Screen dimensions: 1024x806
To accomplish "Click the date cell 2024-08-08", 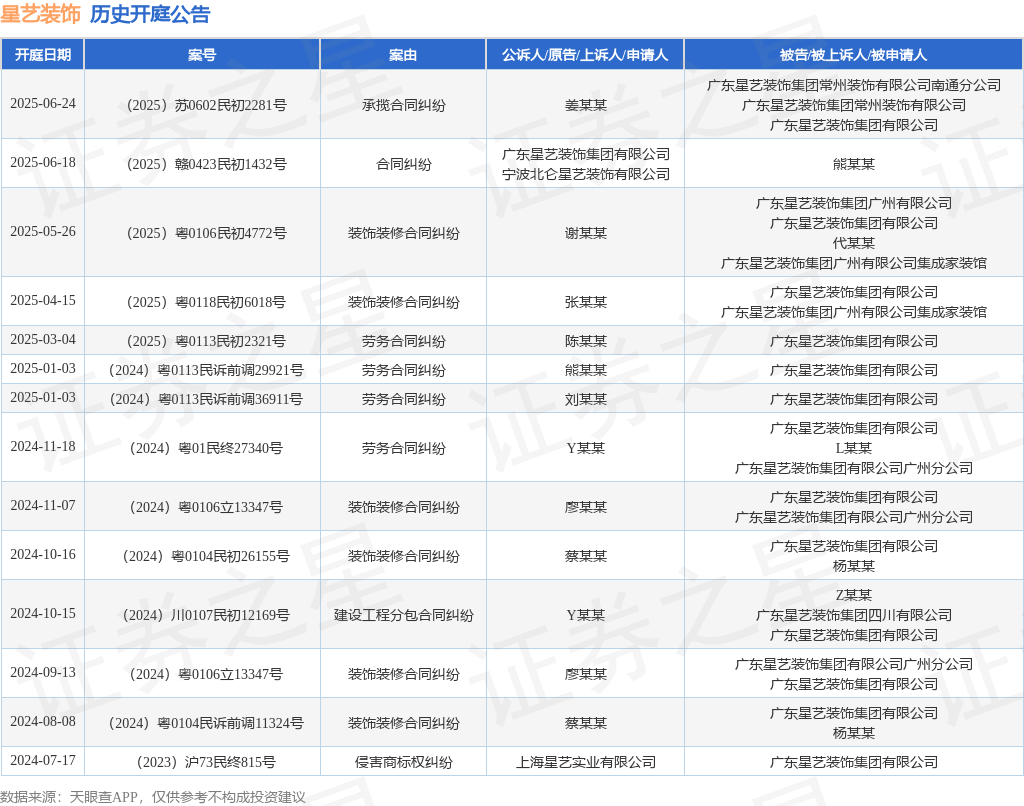I will click(42, 722).
